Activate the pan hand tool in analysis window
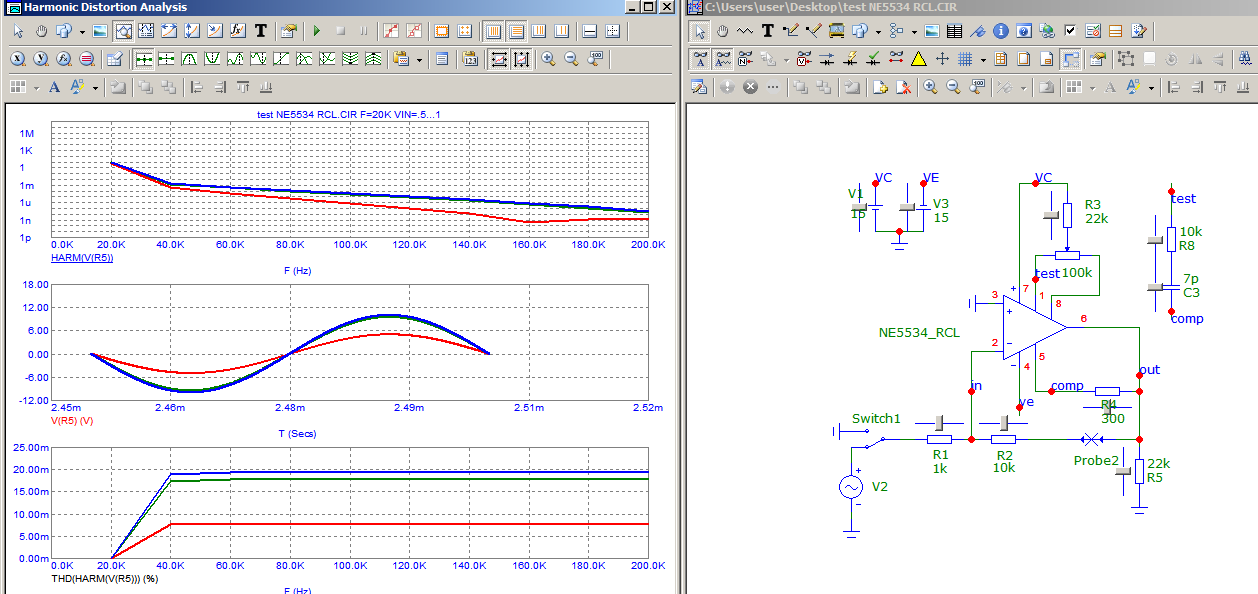1258x594 pixels. tap(42, 31)
